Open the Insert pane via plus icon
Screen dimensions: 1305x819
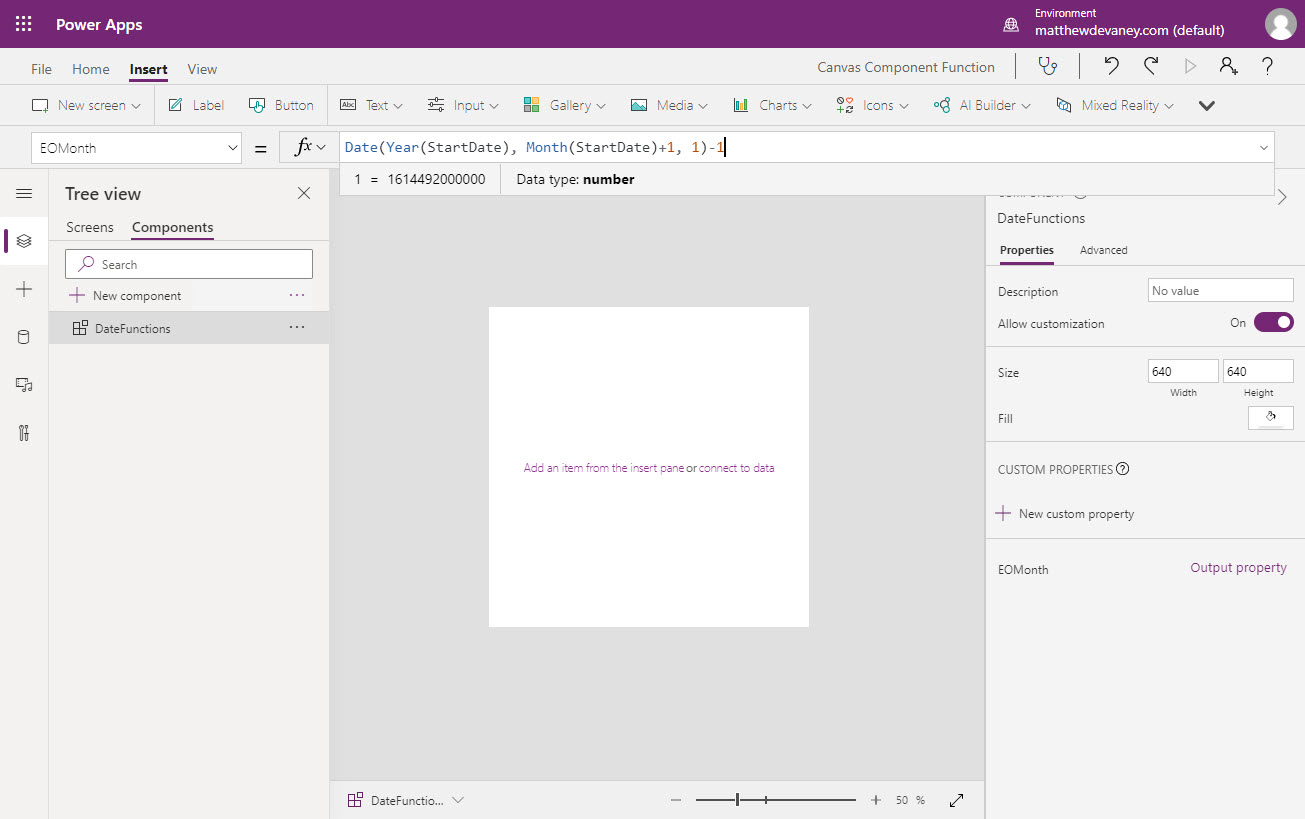pyautogui.click(x=25, y=289)
